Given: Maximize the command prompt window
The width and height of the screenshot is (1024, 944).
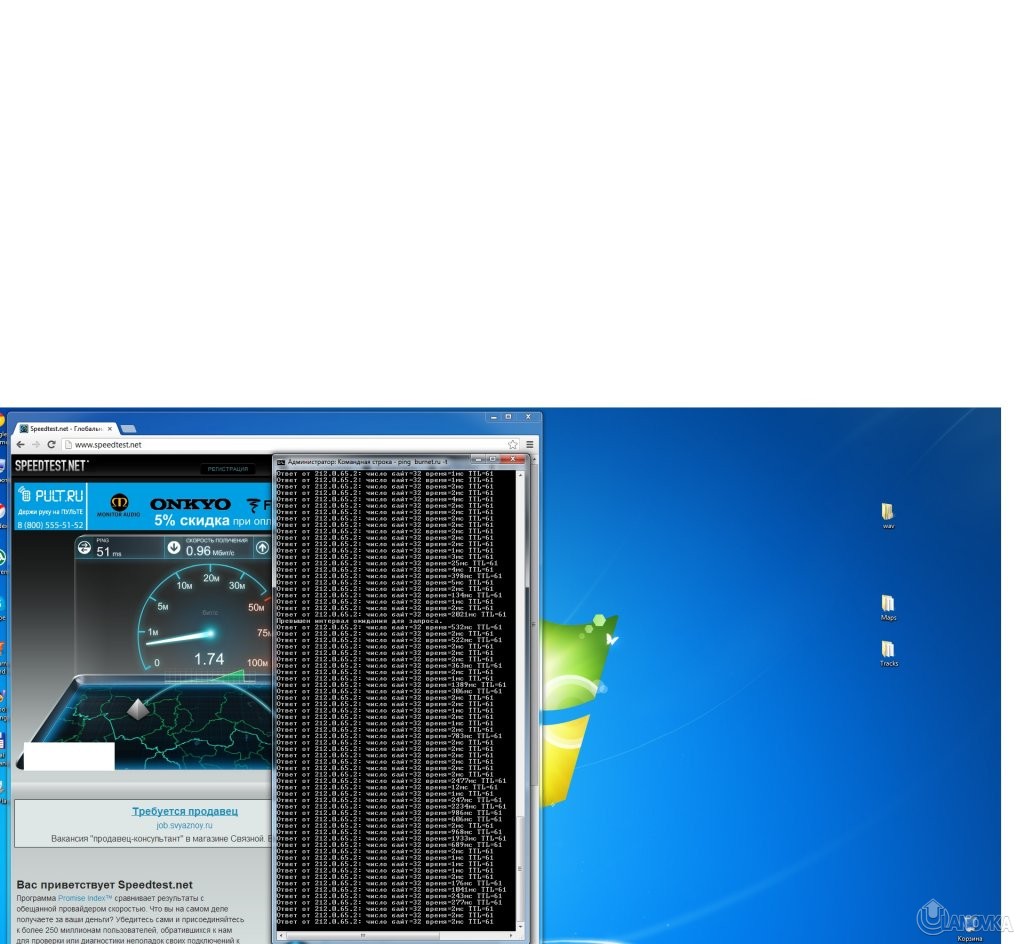Looking at the screenshot, I should click(x=492, y=460).
